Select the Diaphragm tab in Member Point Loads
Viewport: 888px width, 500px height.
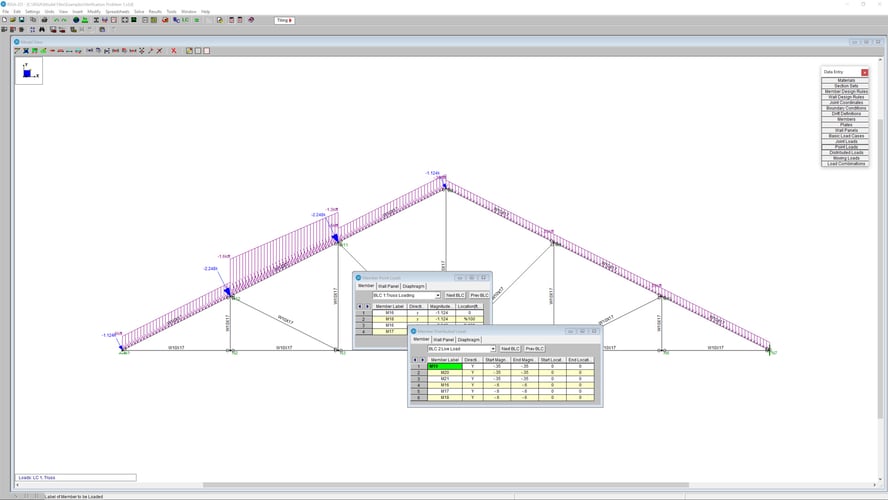click(413, 286)
